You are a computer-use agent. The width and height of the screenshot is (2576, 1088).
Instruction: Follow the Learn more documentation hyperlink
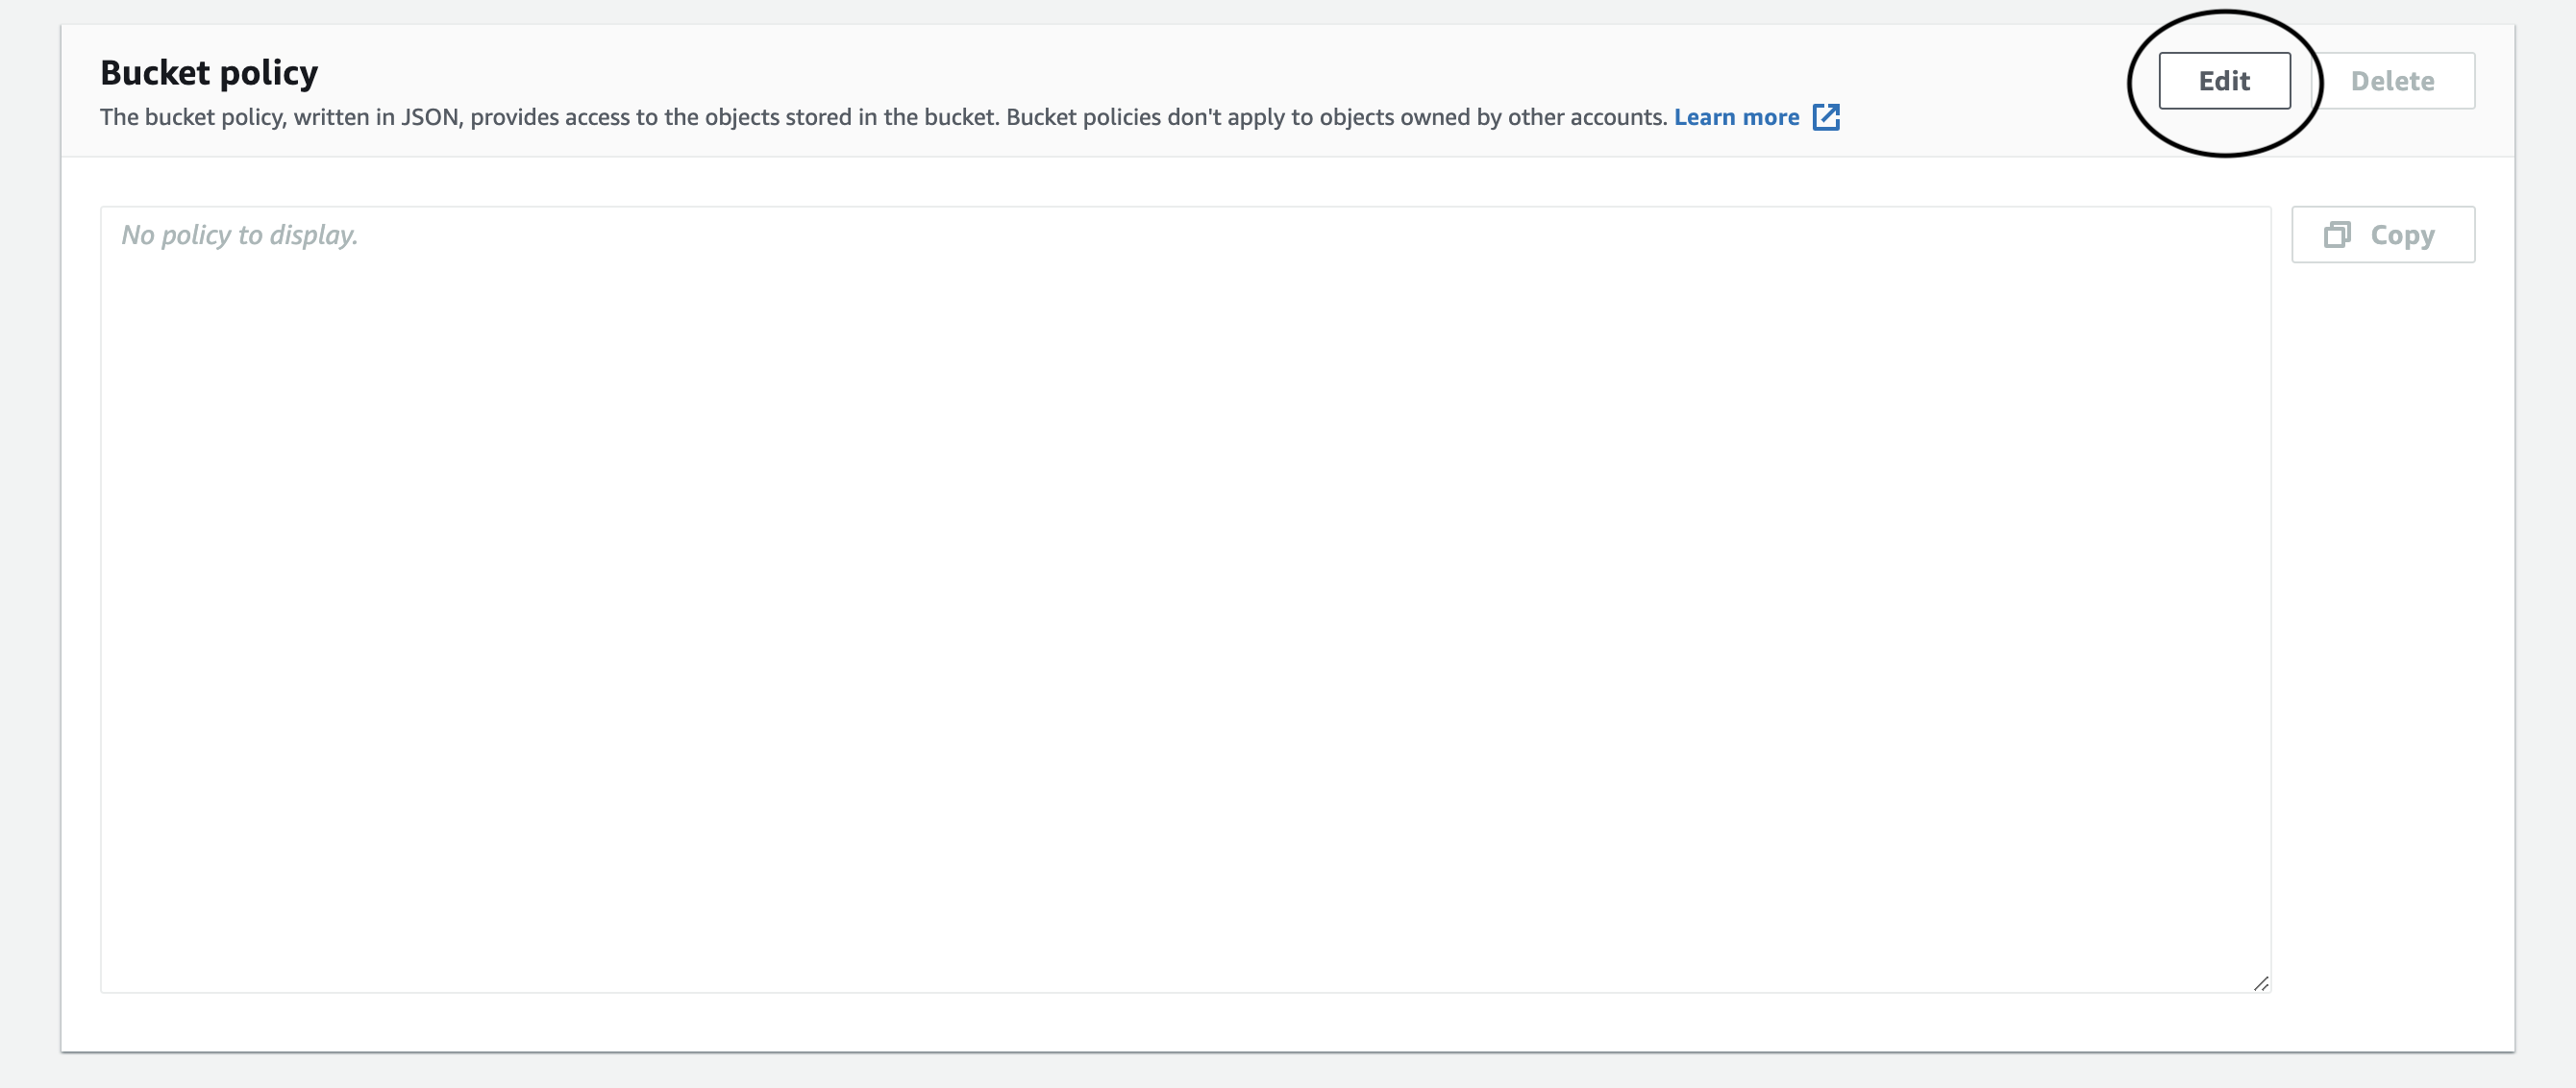(1737, 117)
